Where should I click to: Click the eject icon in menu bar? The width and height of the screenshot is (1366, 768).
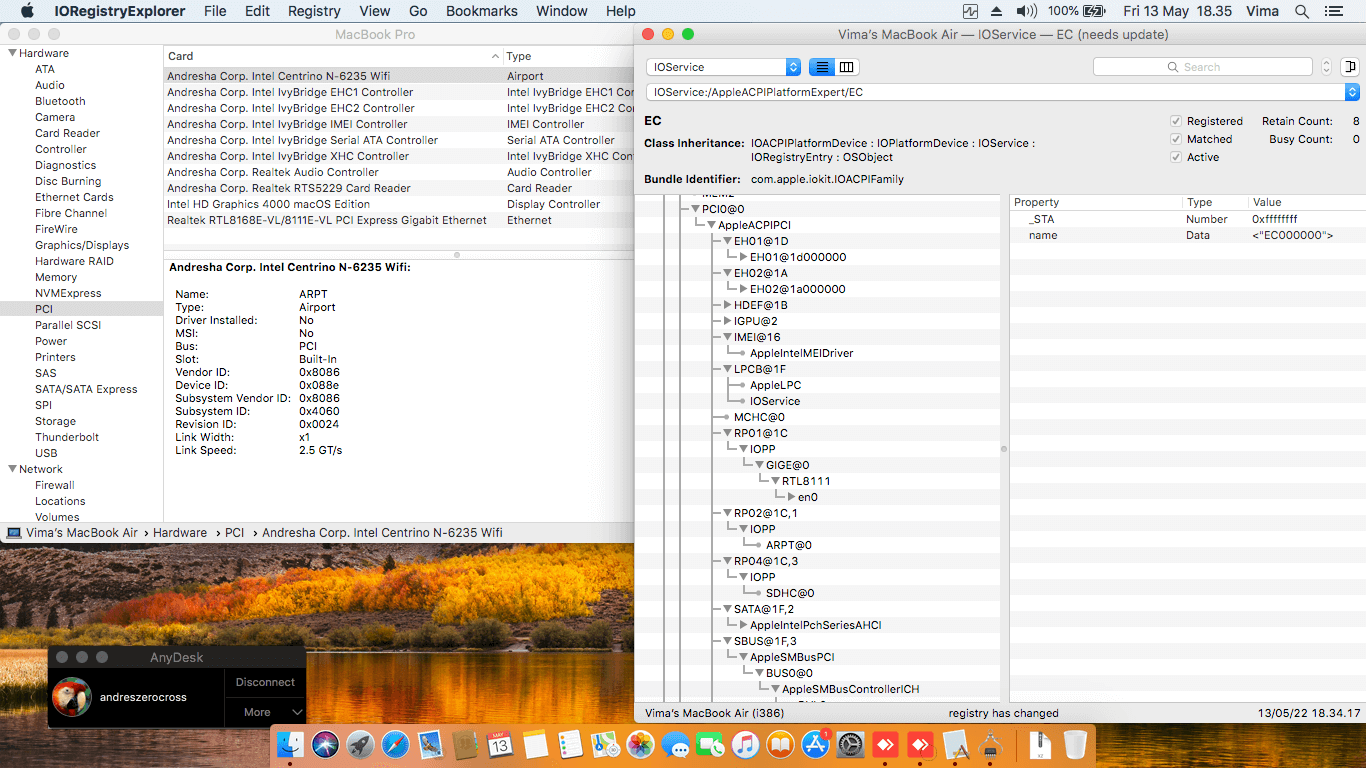[997, 11]
